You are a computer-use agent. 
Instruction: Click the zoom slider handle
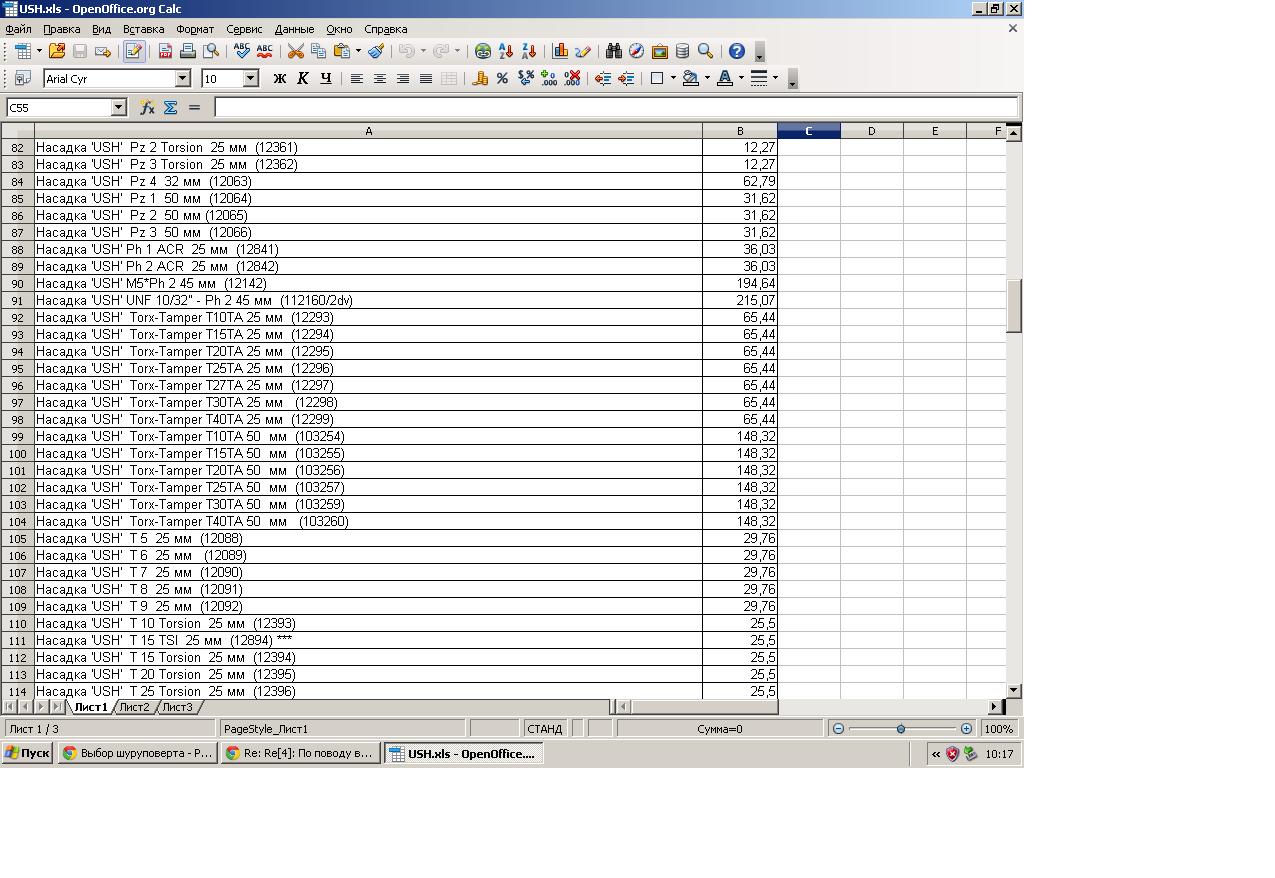click(x=901, y=729)
